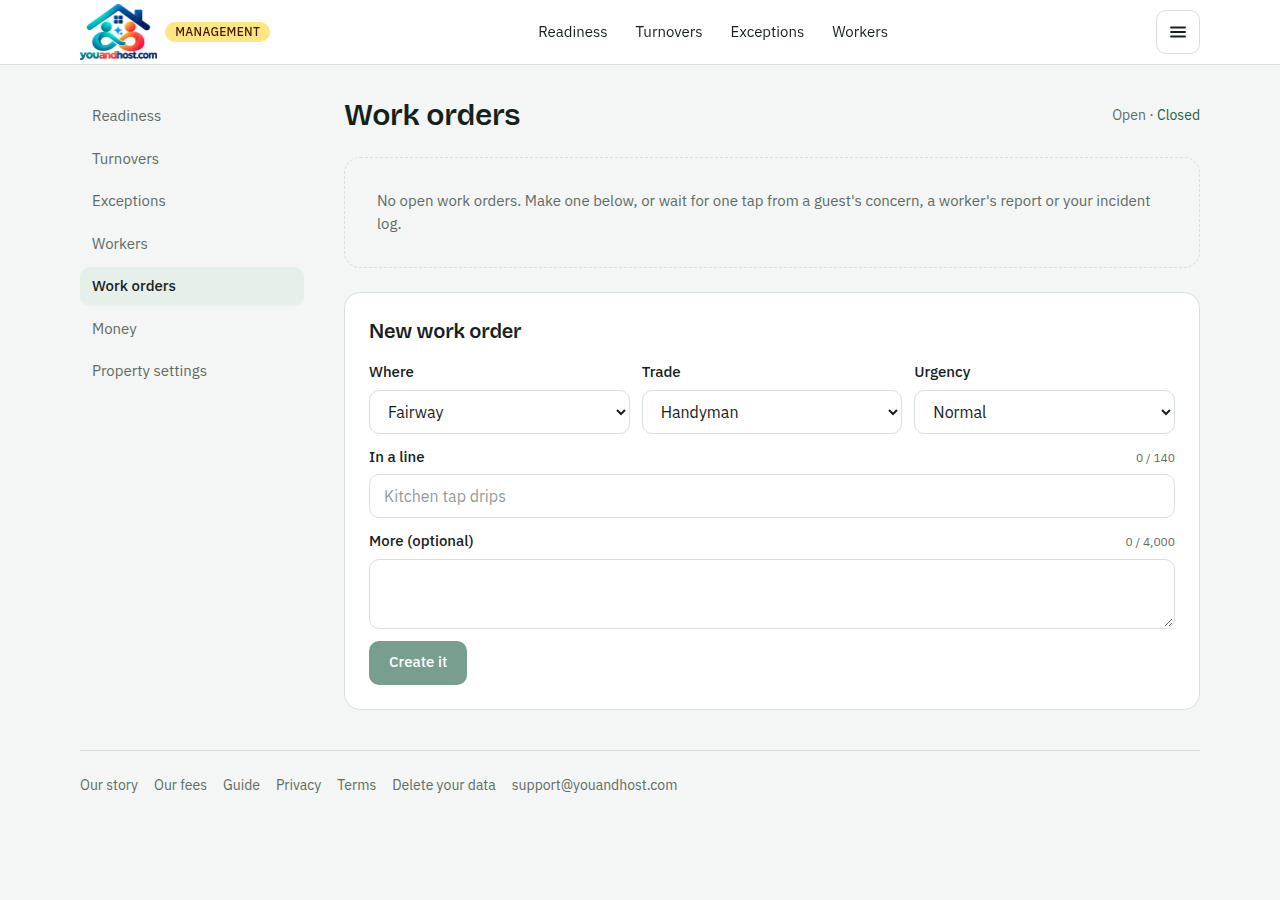Click the No open work orders message

coord(764,212)
